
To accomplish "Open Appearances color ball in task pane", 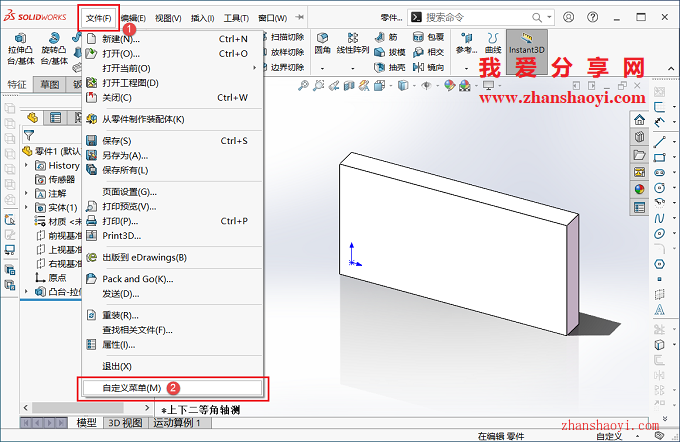I will click(x=639, y=189).
